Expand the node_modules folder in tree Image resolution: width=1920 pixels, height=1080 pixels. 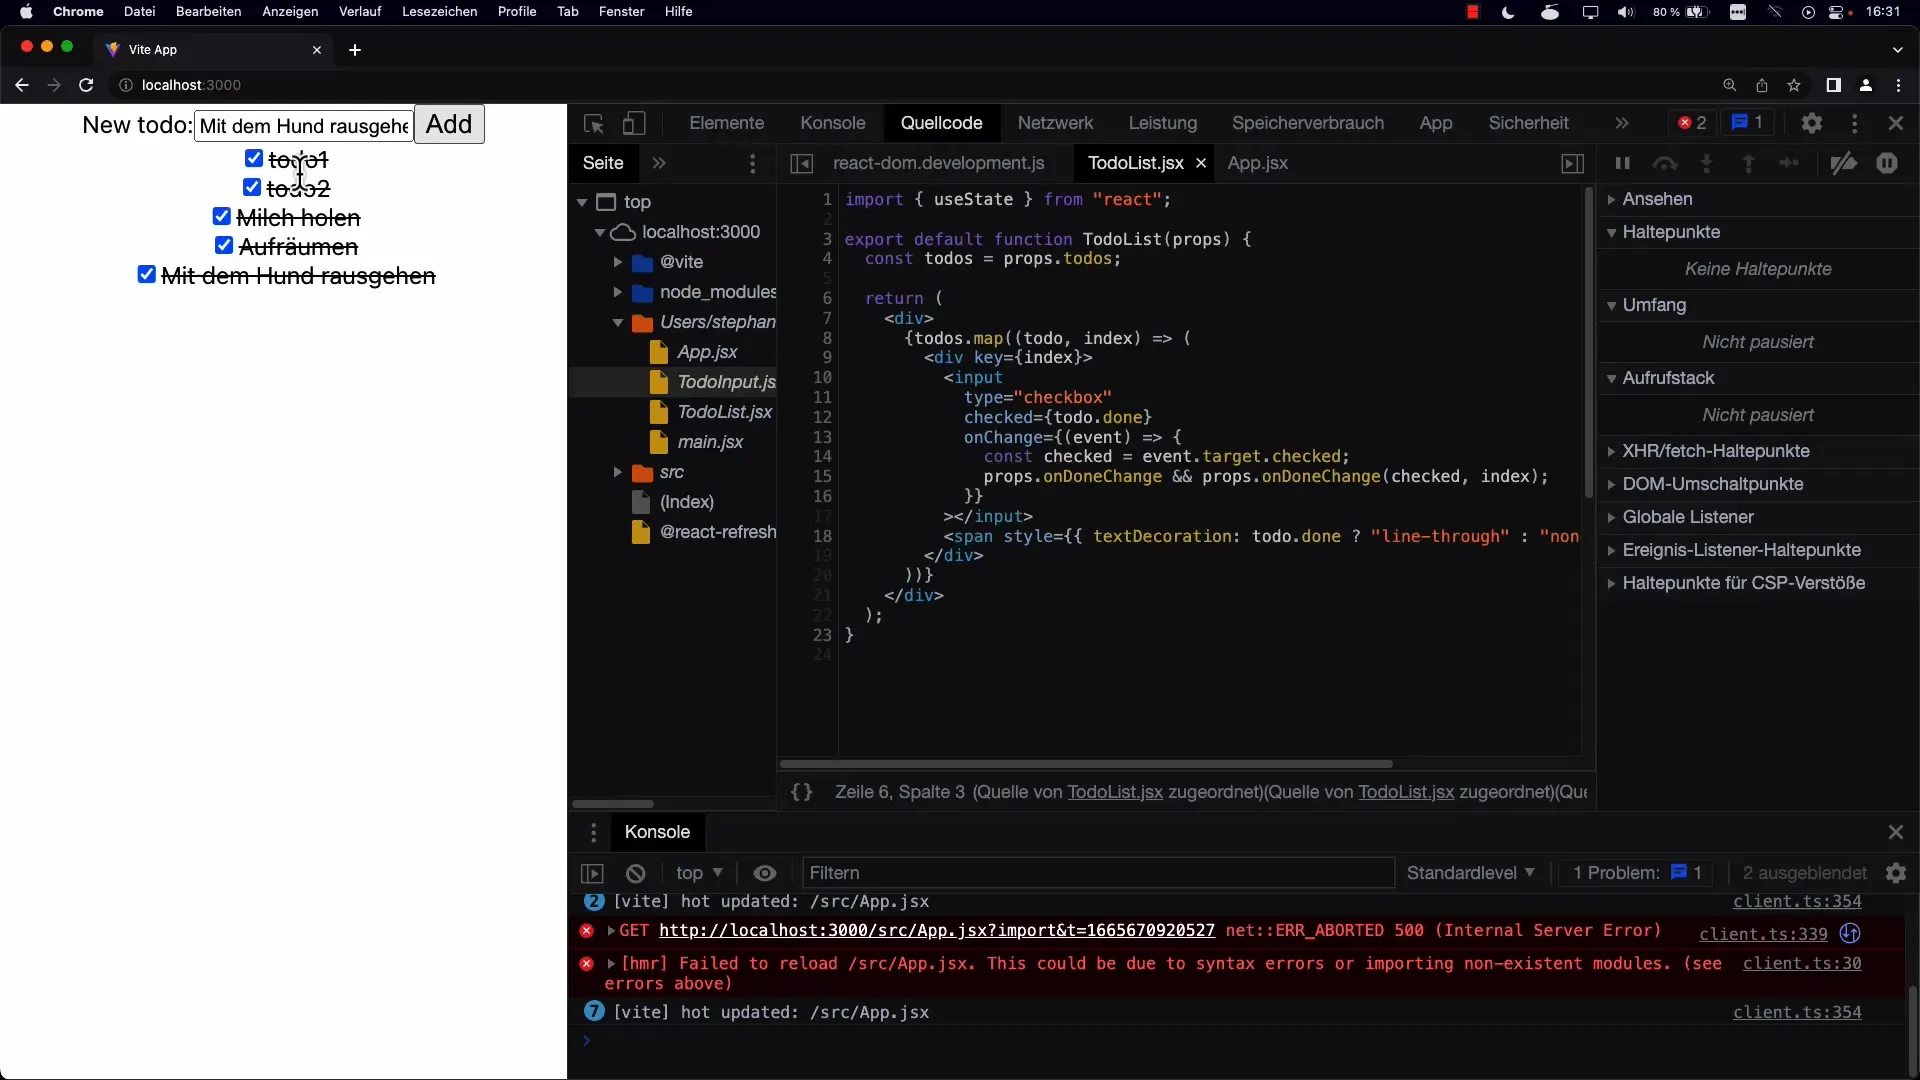[617, 291]
